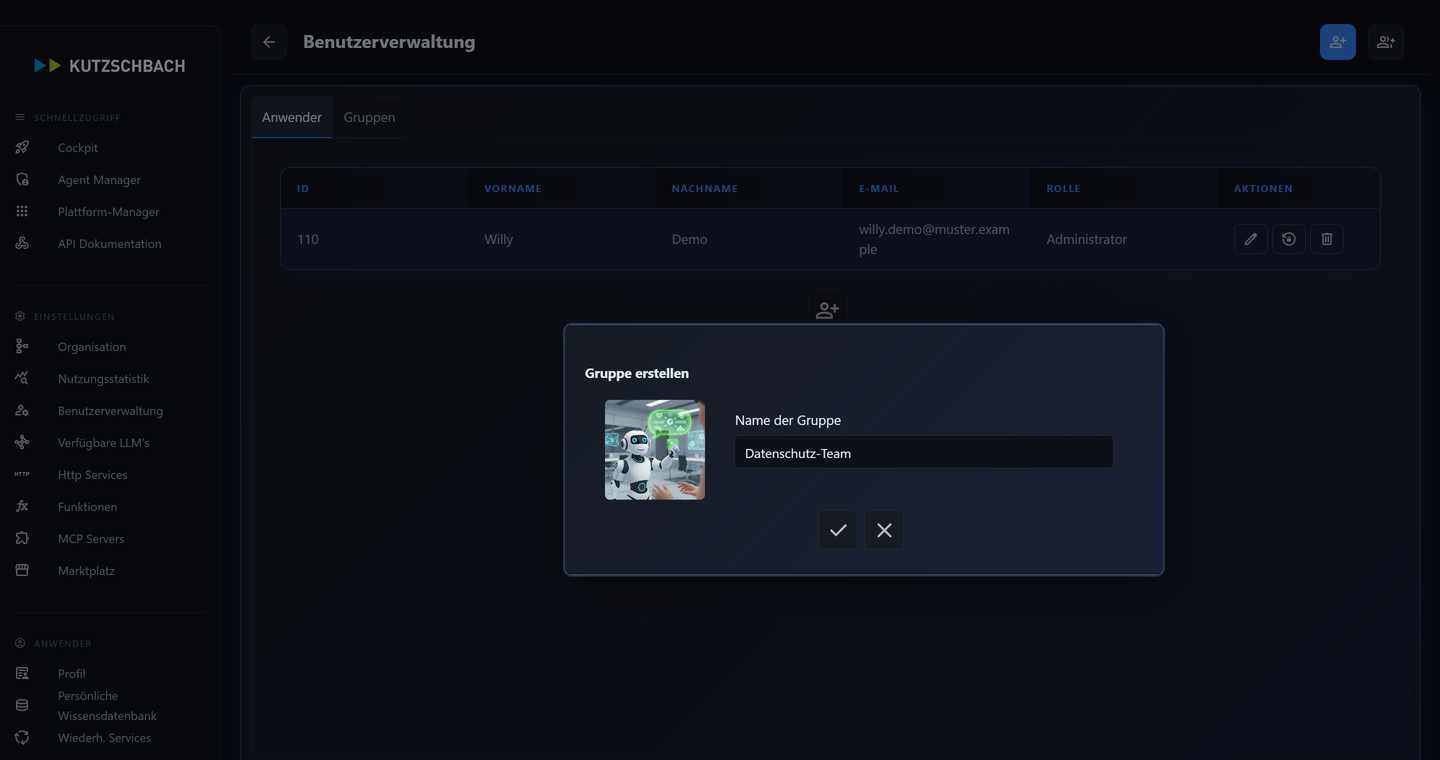Image resolution: width=1440 pixels, height=760 pixels.
Task: Click the Marktplatz store icon
Action: (22, 571)
